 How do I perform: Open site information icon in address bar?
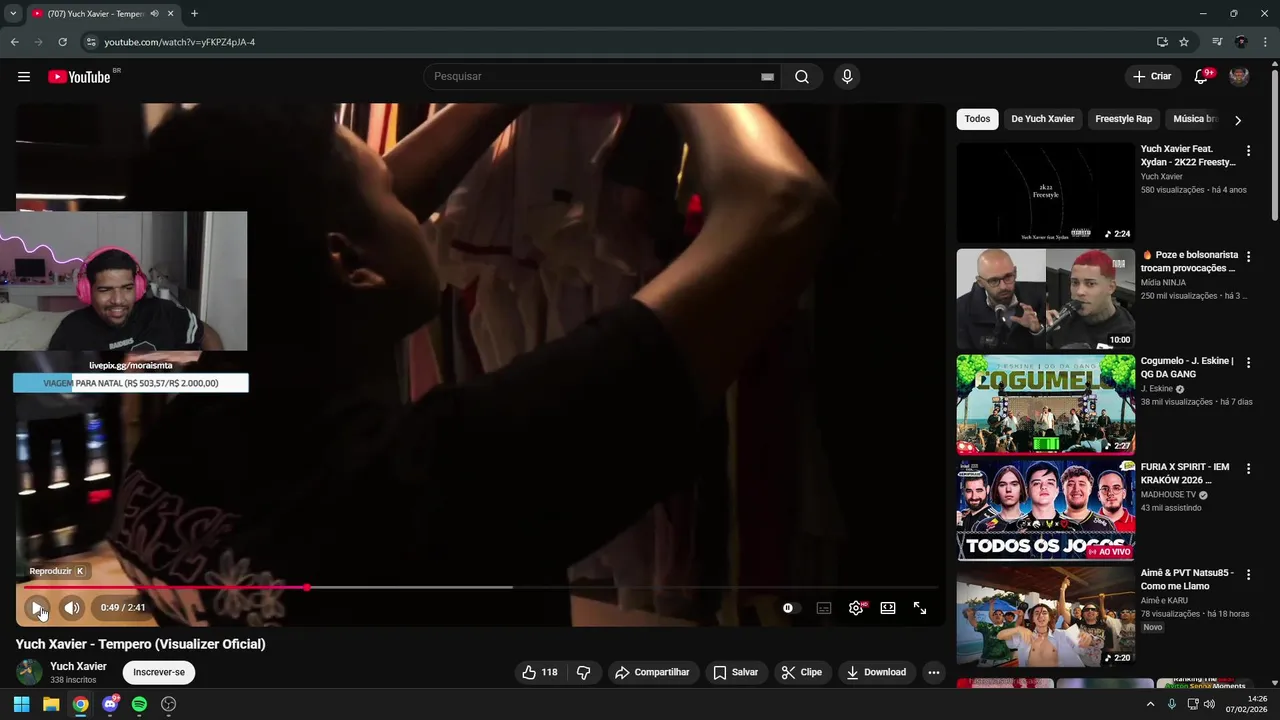click(x=90, y=42)
